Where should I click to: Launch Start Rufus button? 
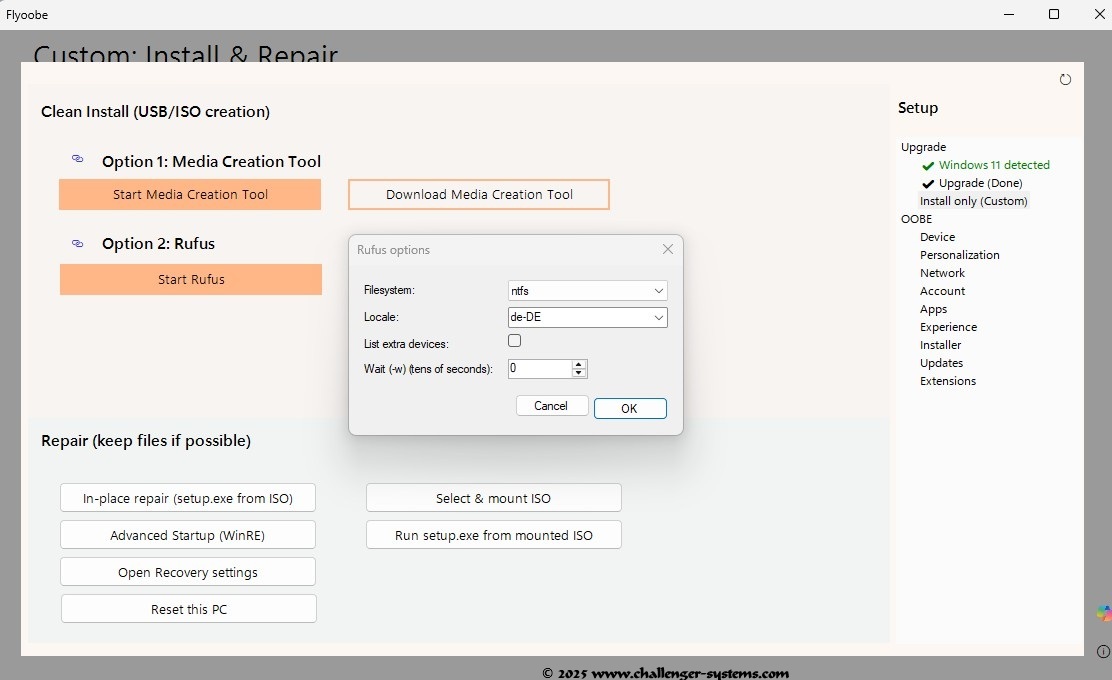coord(191,279)
